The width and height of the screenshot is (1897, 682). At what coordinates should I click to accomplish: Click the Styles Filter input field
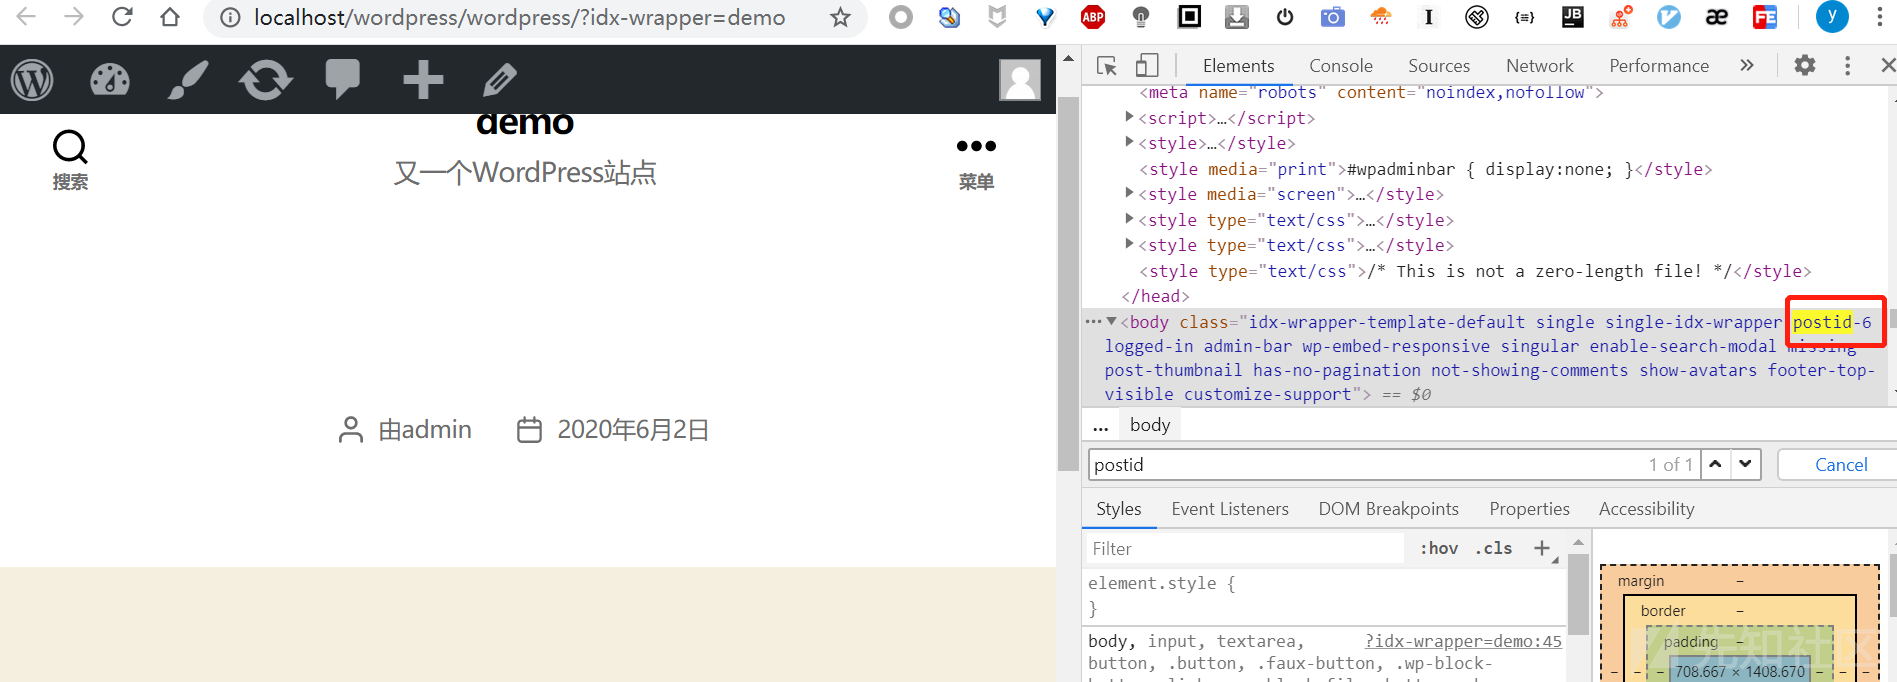pos(1245,549)
